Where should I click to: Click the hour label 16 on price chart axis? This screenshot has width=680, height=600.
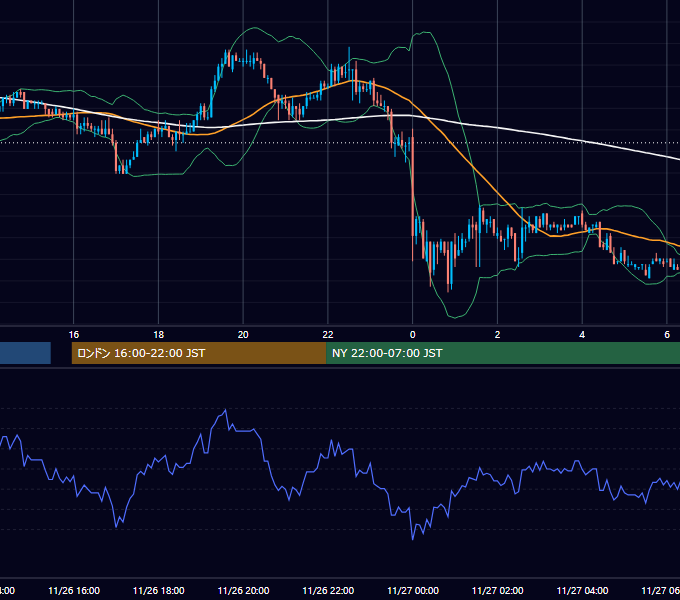click(x=74, y=335)
